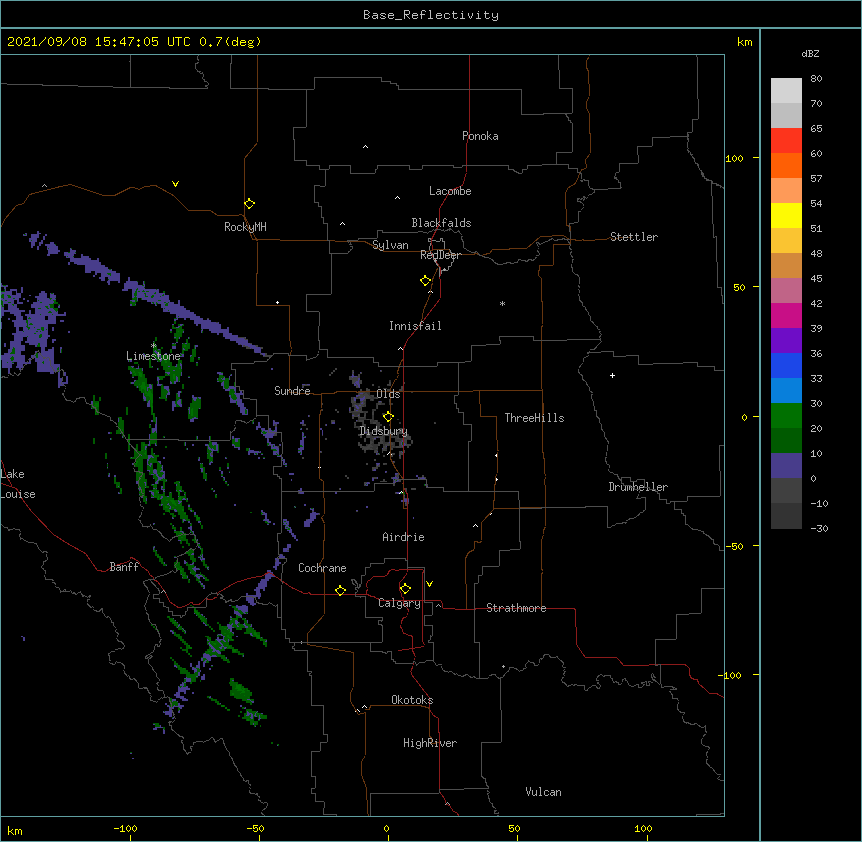This screenshot has width=862, height=842.
Task: Click the RockyMH town label
Action: click(245, 227)
